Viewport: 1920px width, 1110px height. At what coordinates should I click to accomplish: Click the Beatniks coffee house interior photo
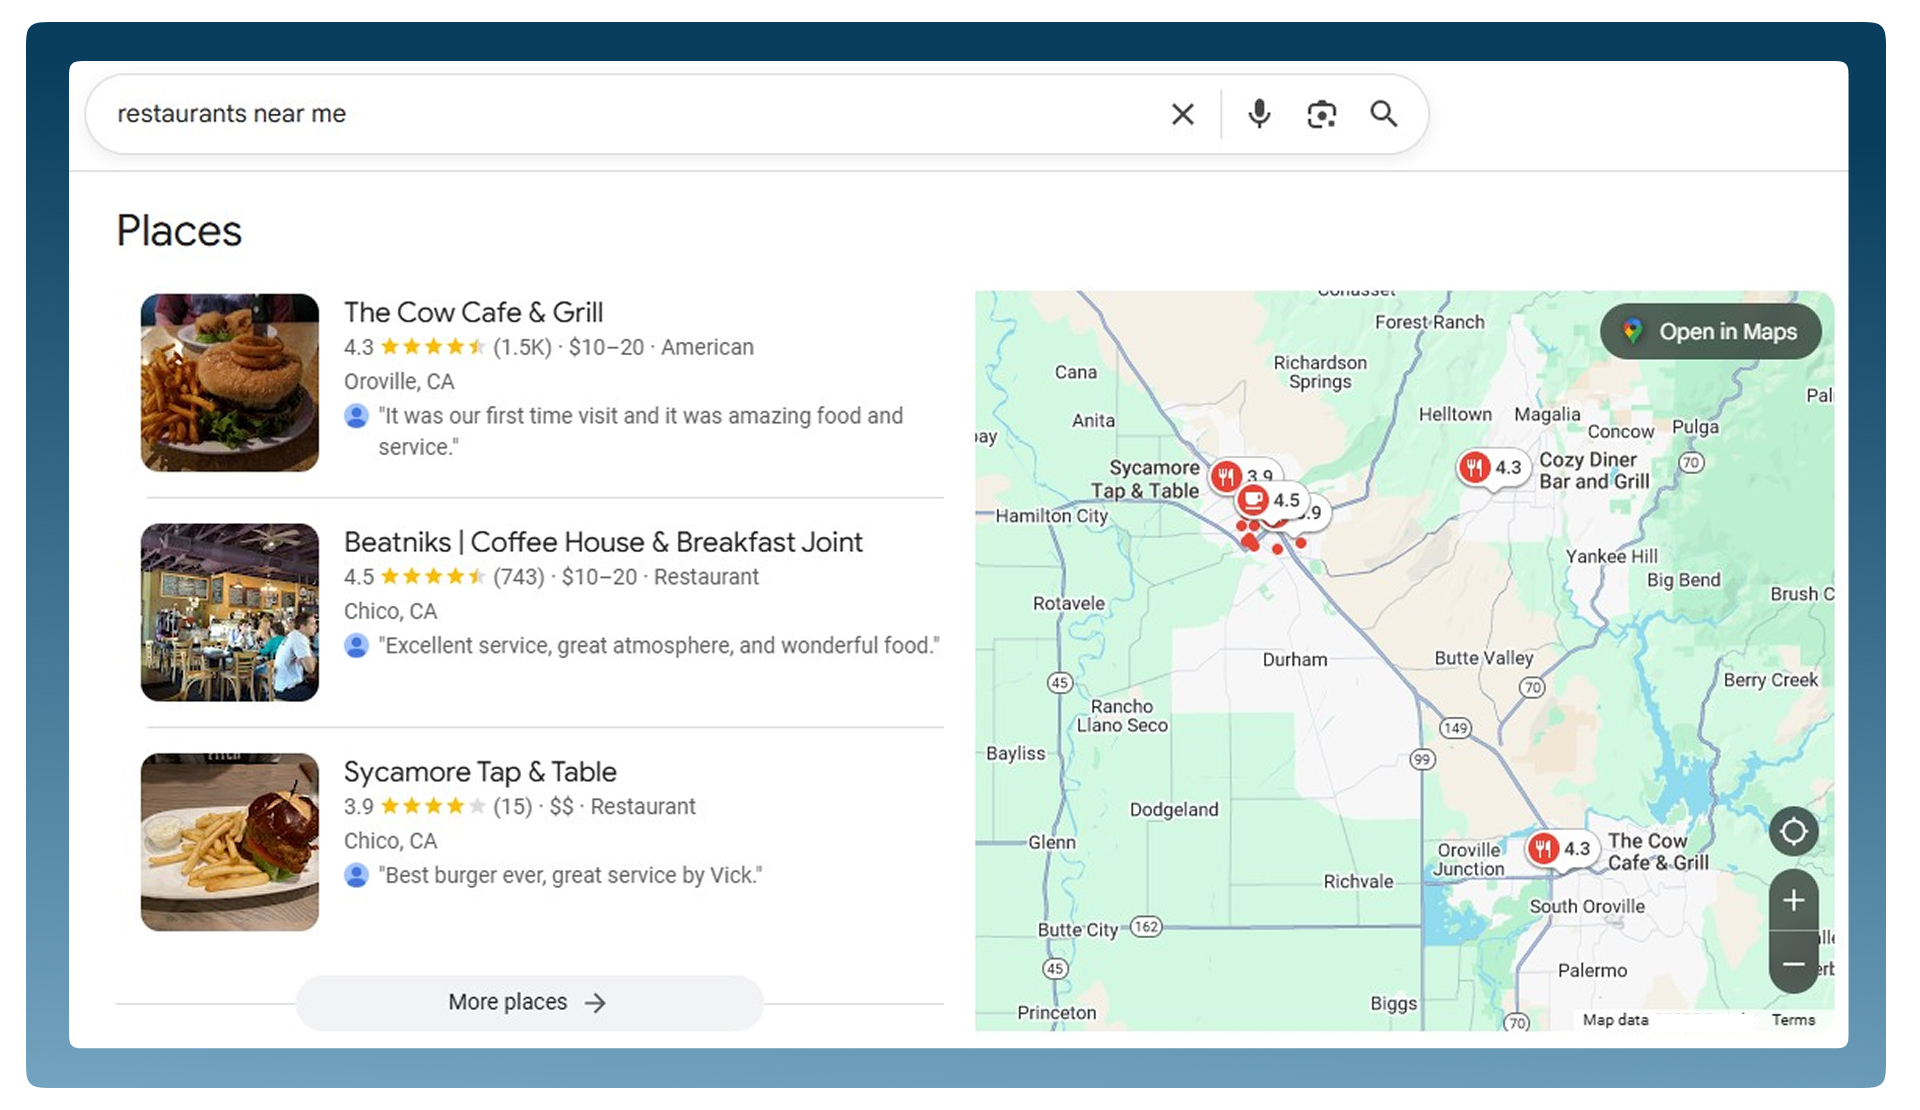230,612
